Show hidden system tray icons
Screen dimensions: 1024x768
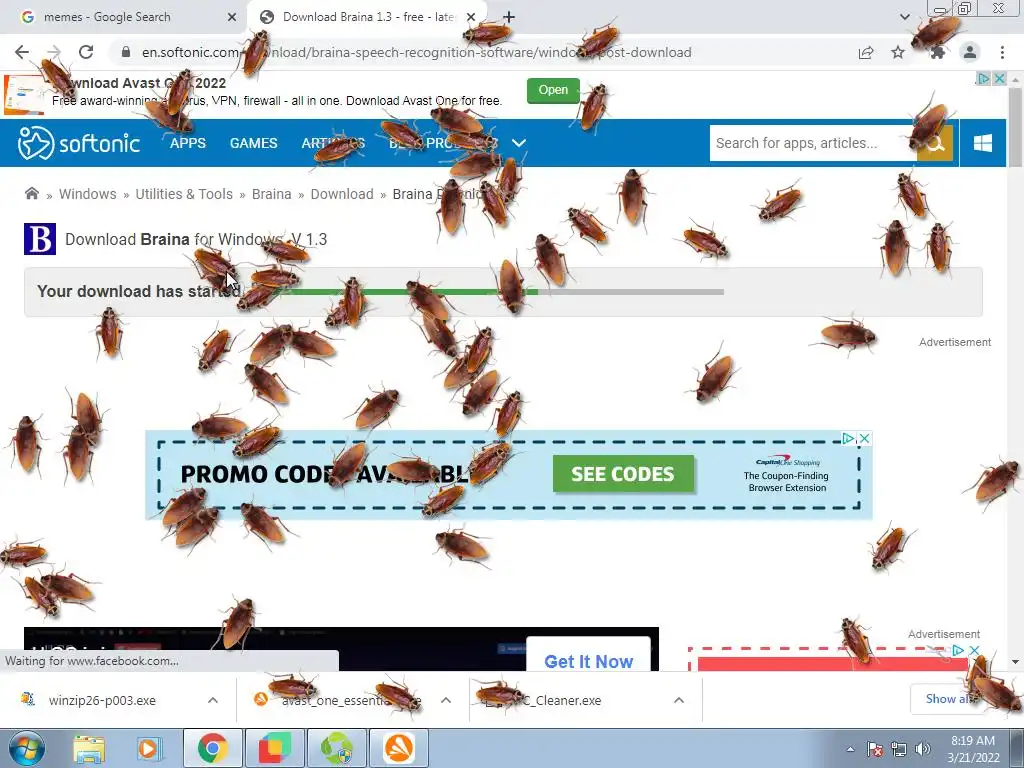point(850,749)
